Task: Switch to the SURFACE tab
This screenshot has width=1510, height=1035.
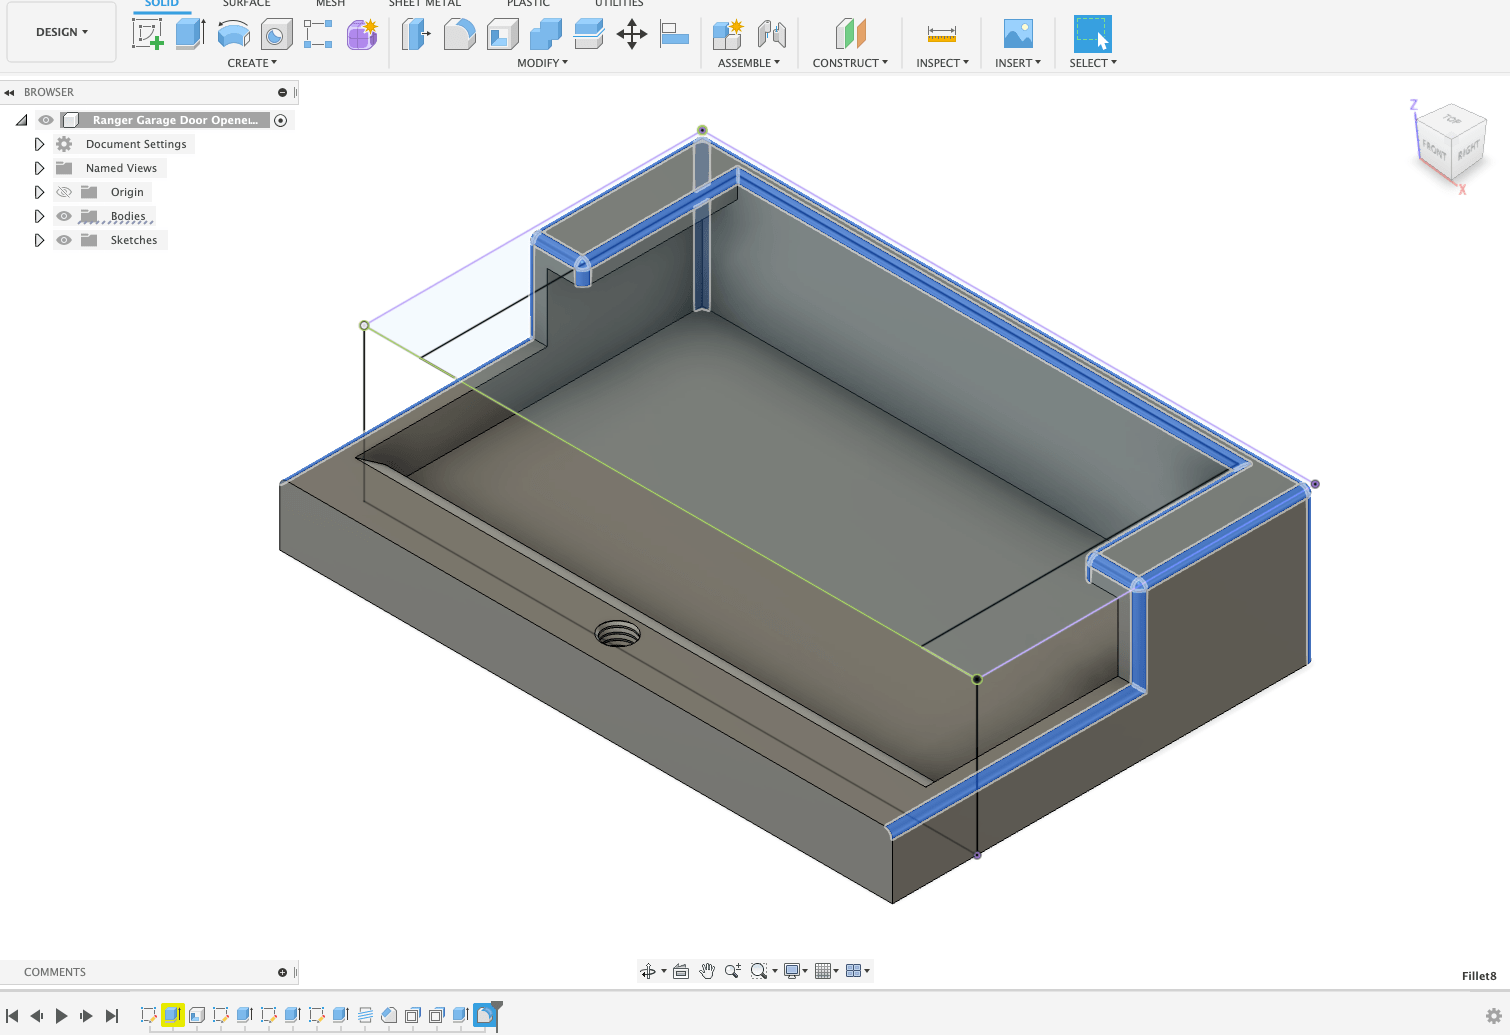Action: pos(246,4)
